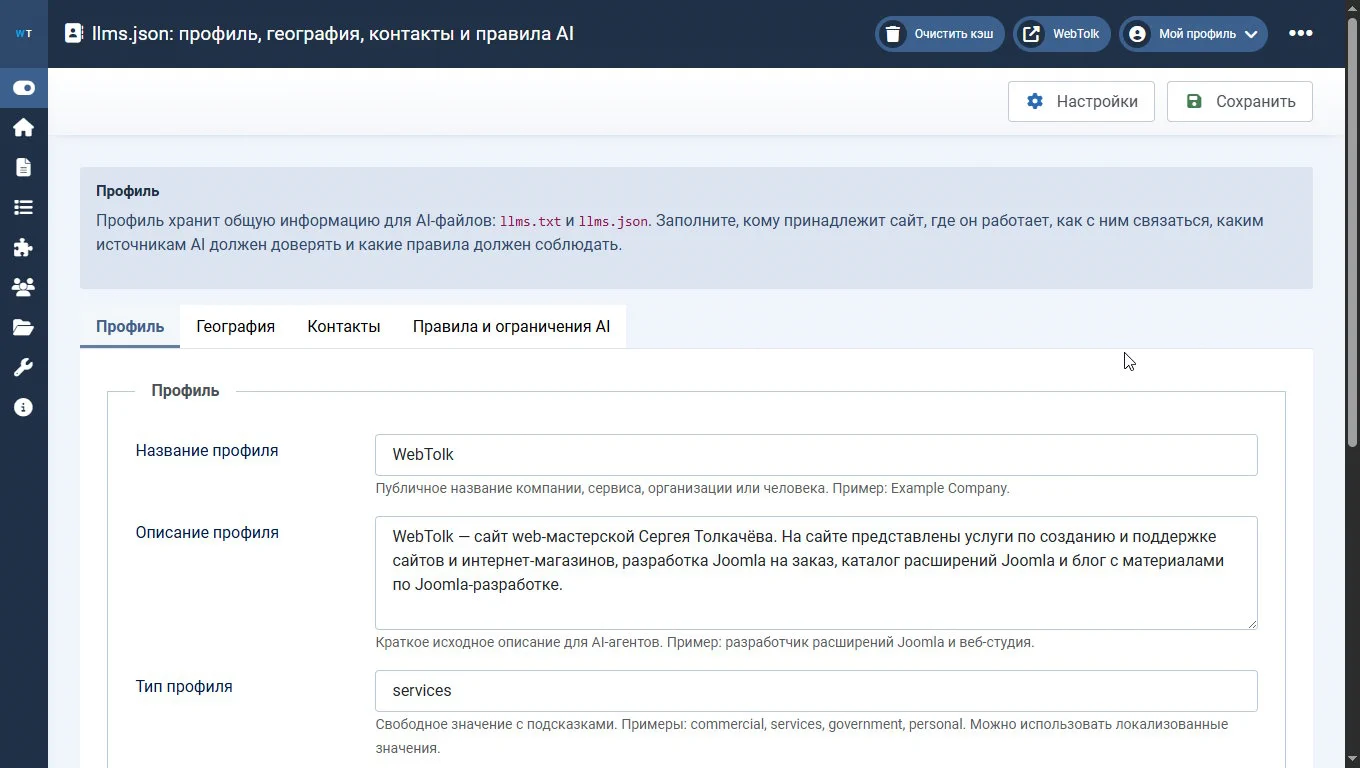Viewport: 1360px width, 768px height.
Task: Click the page title llms.json heading
Action: point(333,33)
